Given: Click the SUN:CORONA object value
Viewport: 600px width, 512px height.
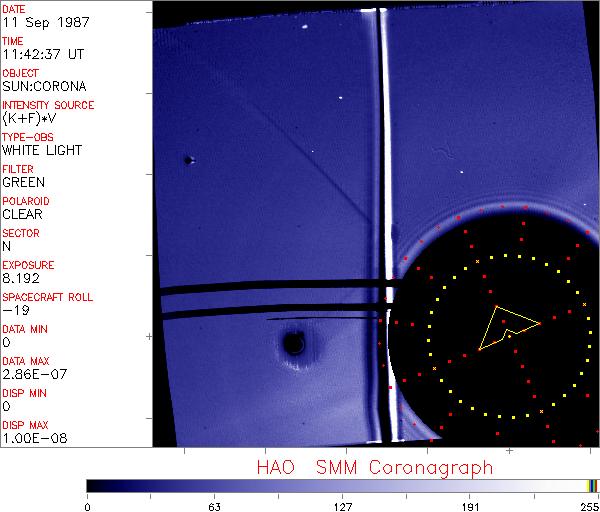Looking at the screenshot, I should [x=42, y=86].
